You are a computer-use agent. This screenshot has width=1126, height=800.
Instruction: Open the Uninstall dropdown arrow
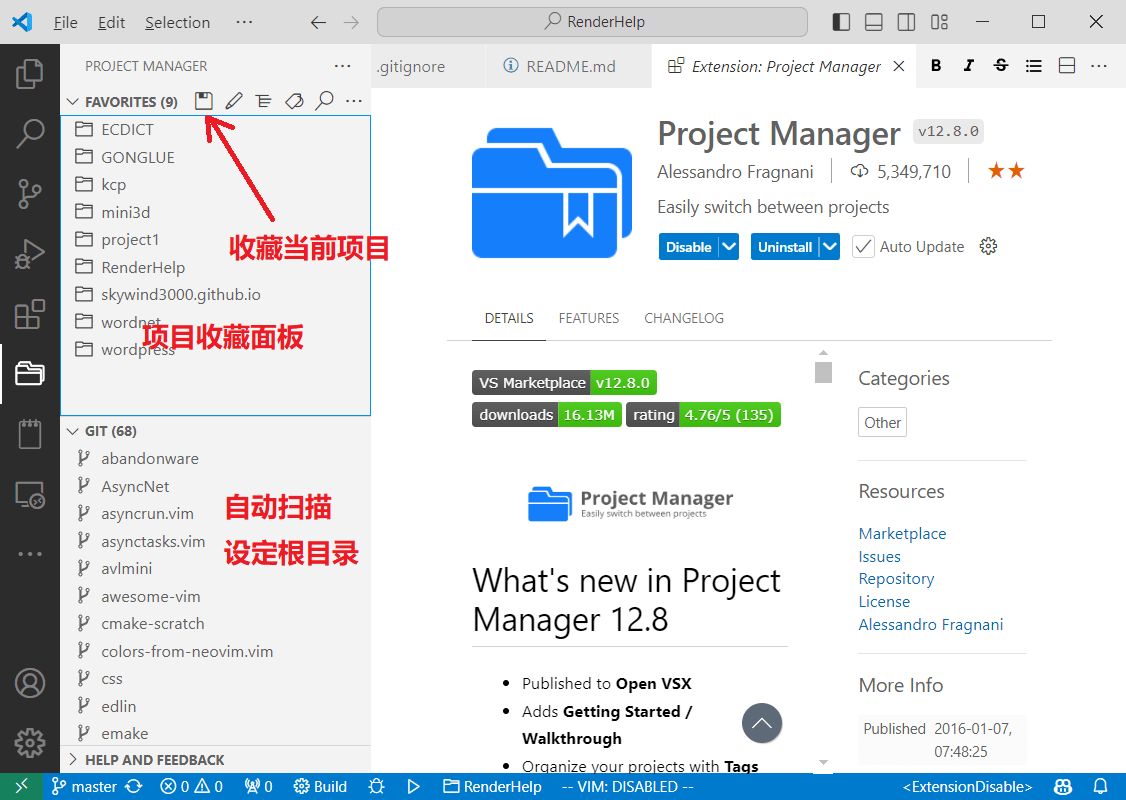(x=830, y=246)
